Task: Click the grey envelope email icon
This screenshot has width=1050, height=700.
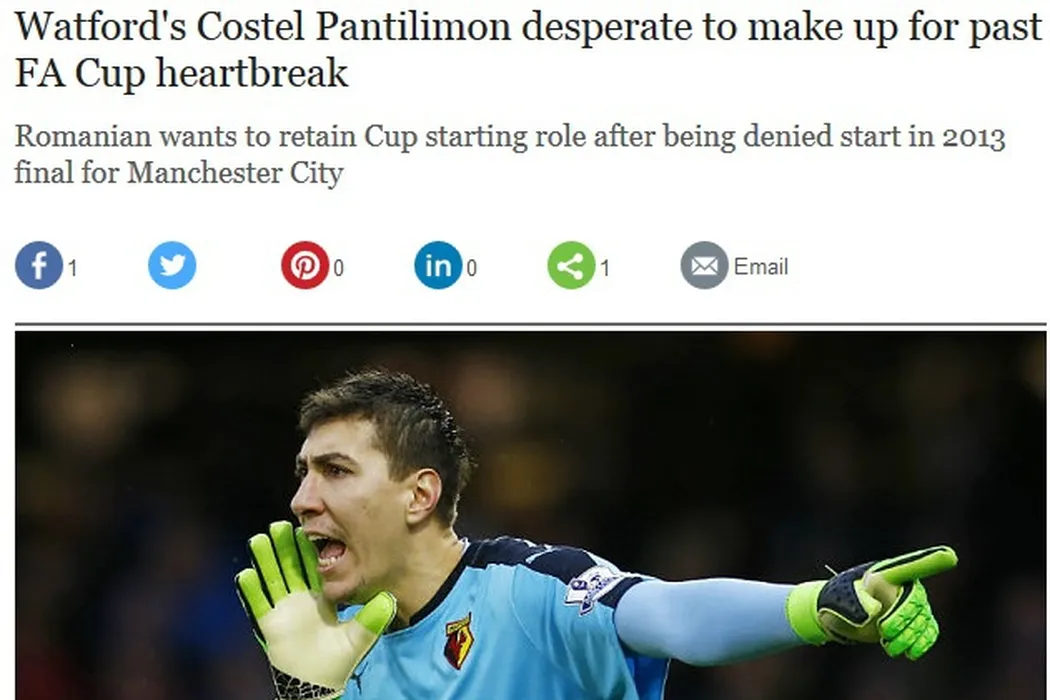Action: point(704,265)
